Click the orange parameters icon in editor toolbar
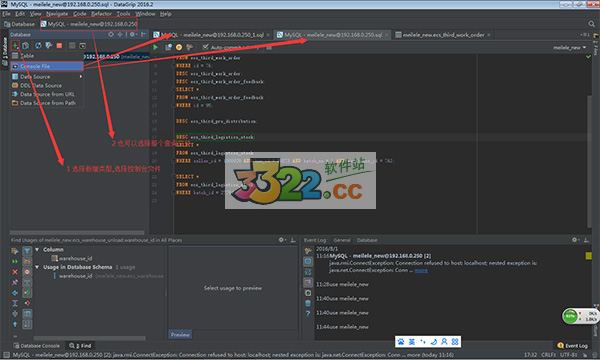This screenshot has height=360, width=600. tap(179, 47)
